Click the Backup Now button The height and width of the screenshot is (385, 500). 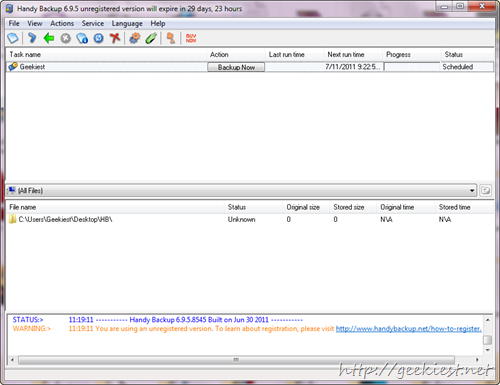[x=236, y=67]
